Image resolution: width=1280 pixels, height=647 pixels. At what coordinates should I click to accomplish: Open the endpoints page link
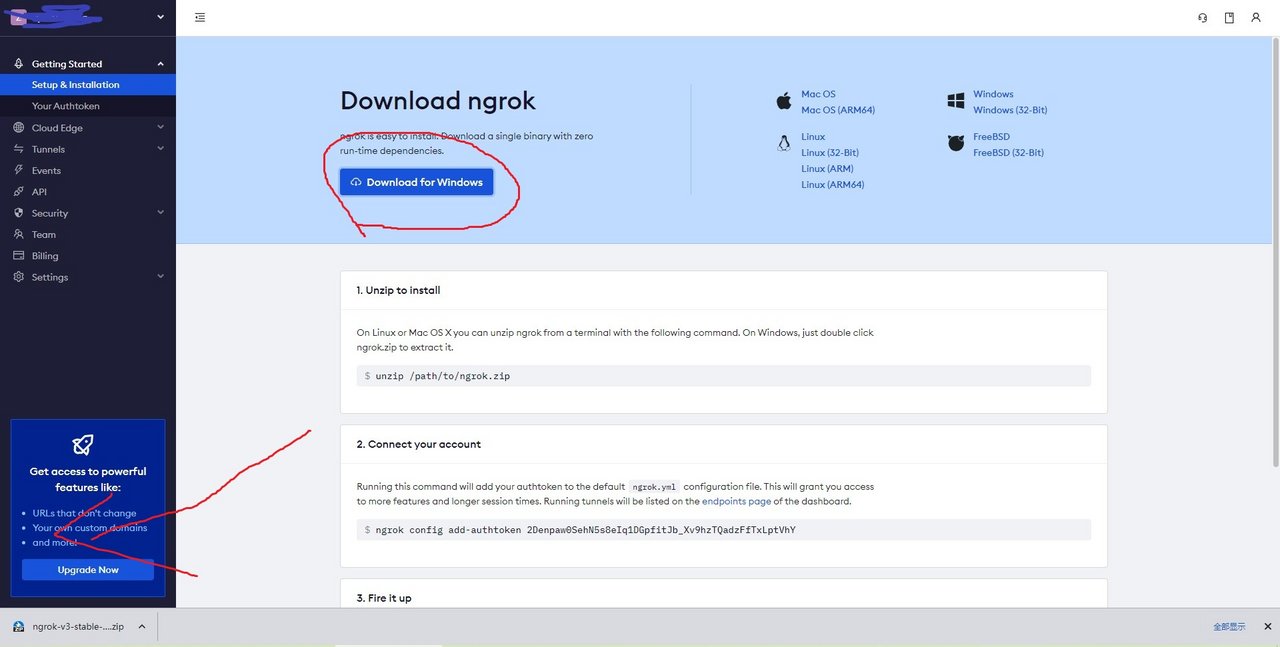pyautogui.click(x=737, y=501)
